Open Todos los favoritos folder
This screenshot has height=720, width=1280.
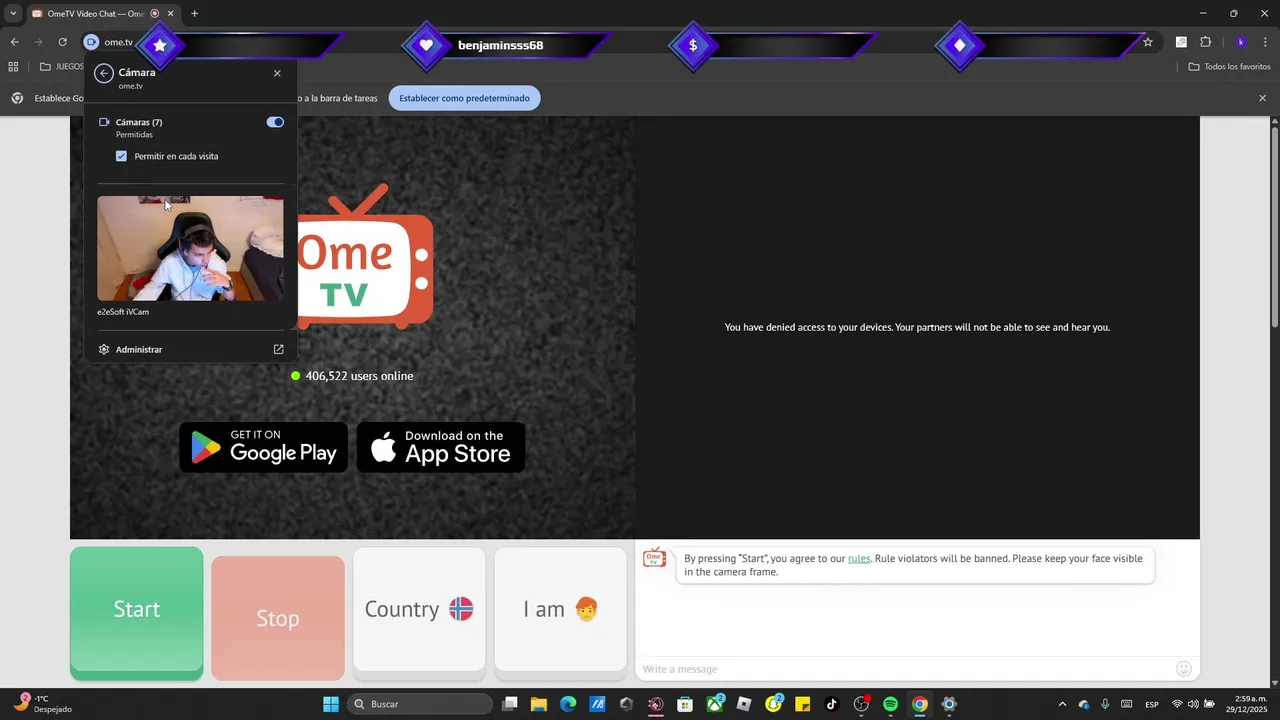point(1229,67)
